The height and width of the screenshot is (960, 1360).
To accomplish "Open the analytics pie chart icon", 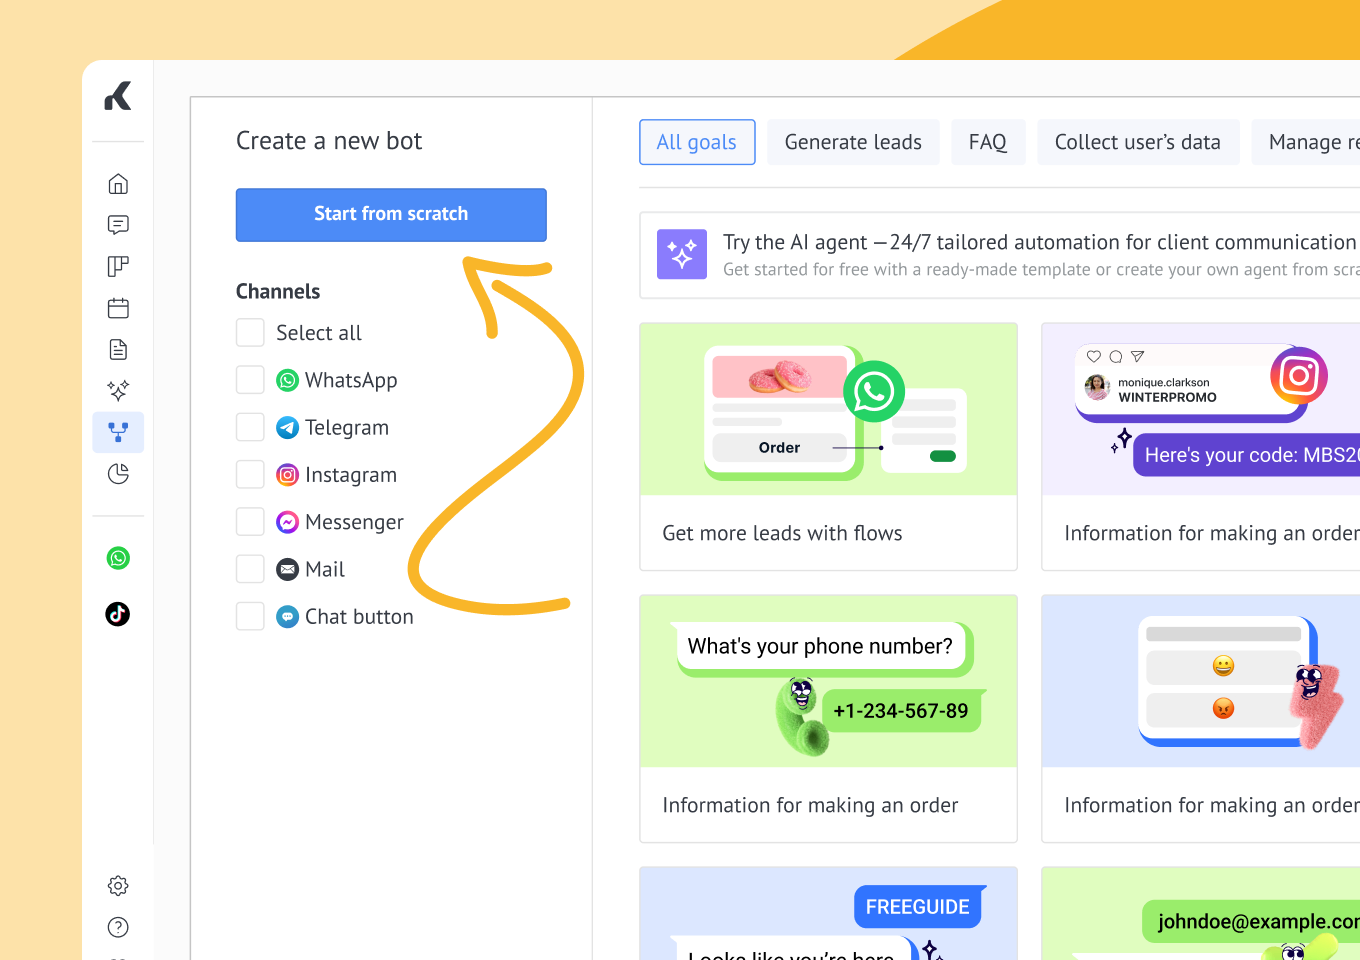I will tap(118, 474).
